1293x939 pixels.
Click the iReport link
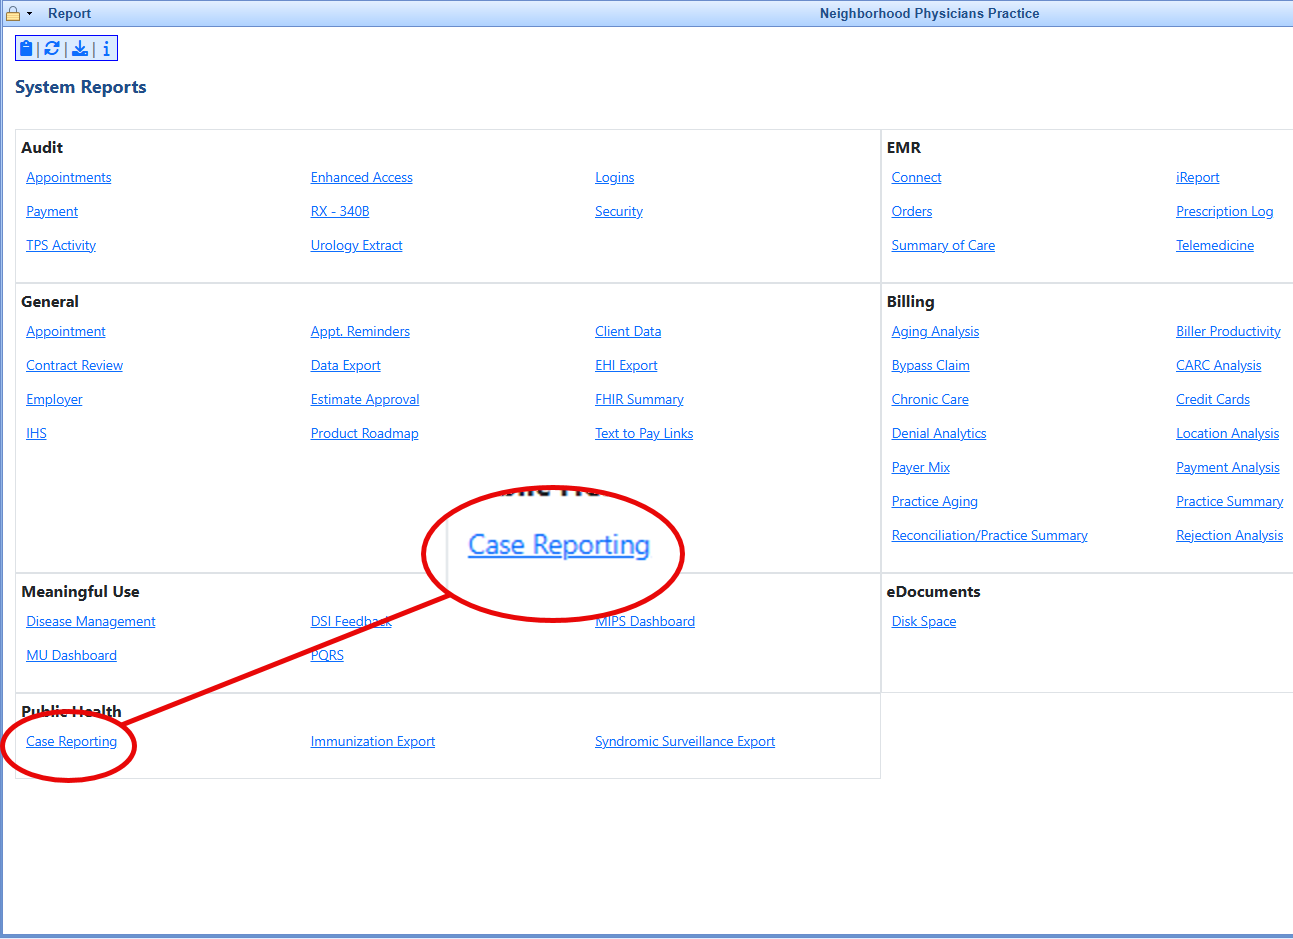point(1198,178)
